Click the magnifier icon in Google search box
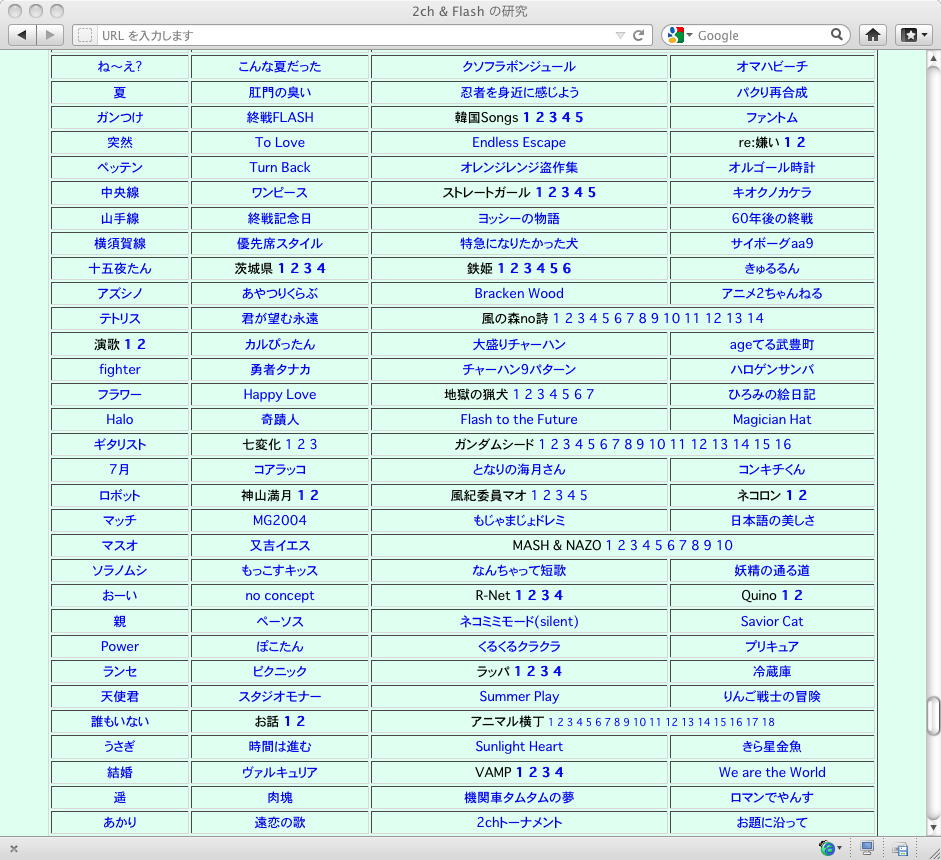Image resolution: width=941 pixels, height=860 pixels. coord(837,34)
